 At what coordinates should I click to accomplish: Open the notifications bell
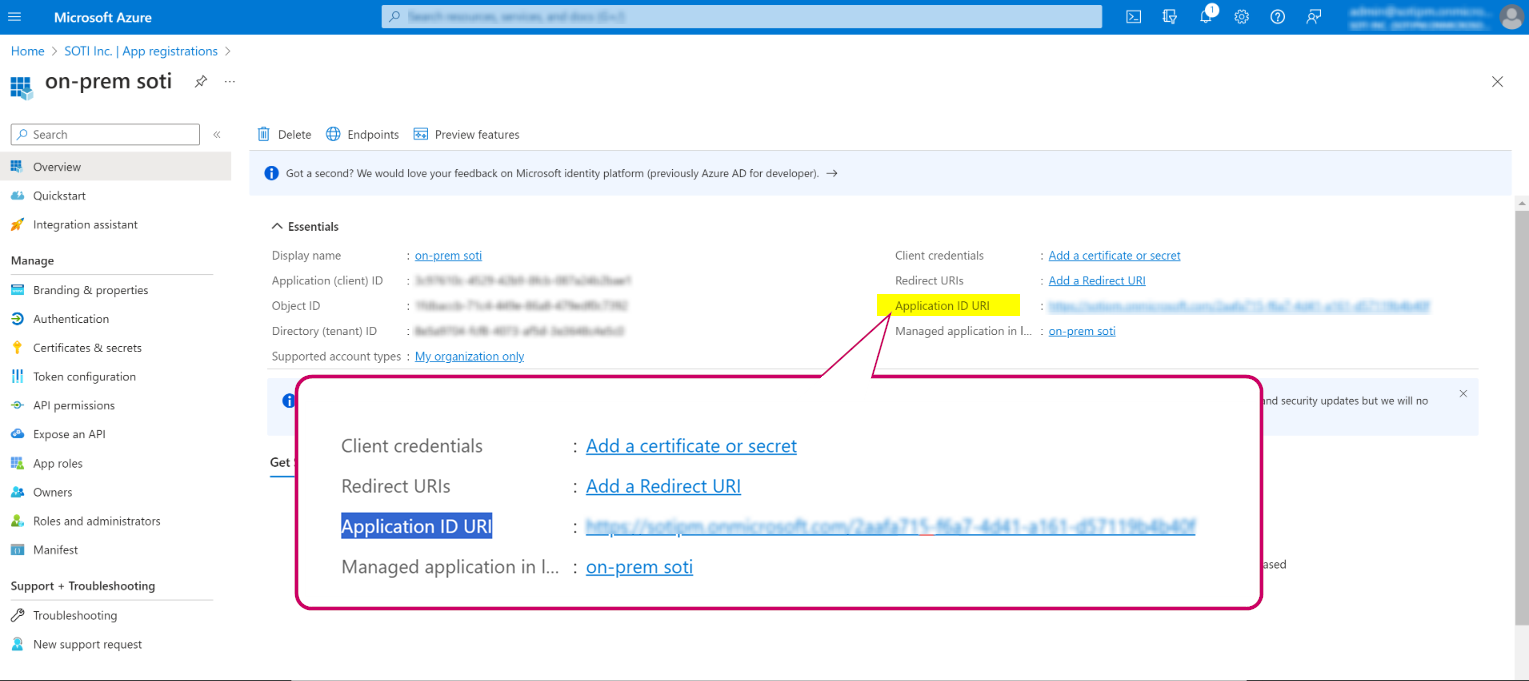point(1206,17)
